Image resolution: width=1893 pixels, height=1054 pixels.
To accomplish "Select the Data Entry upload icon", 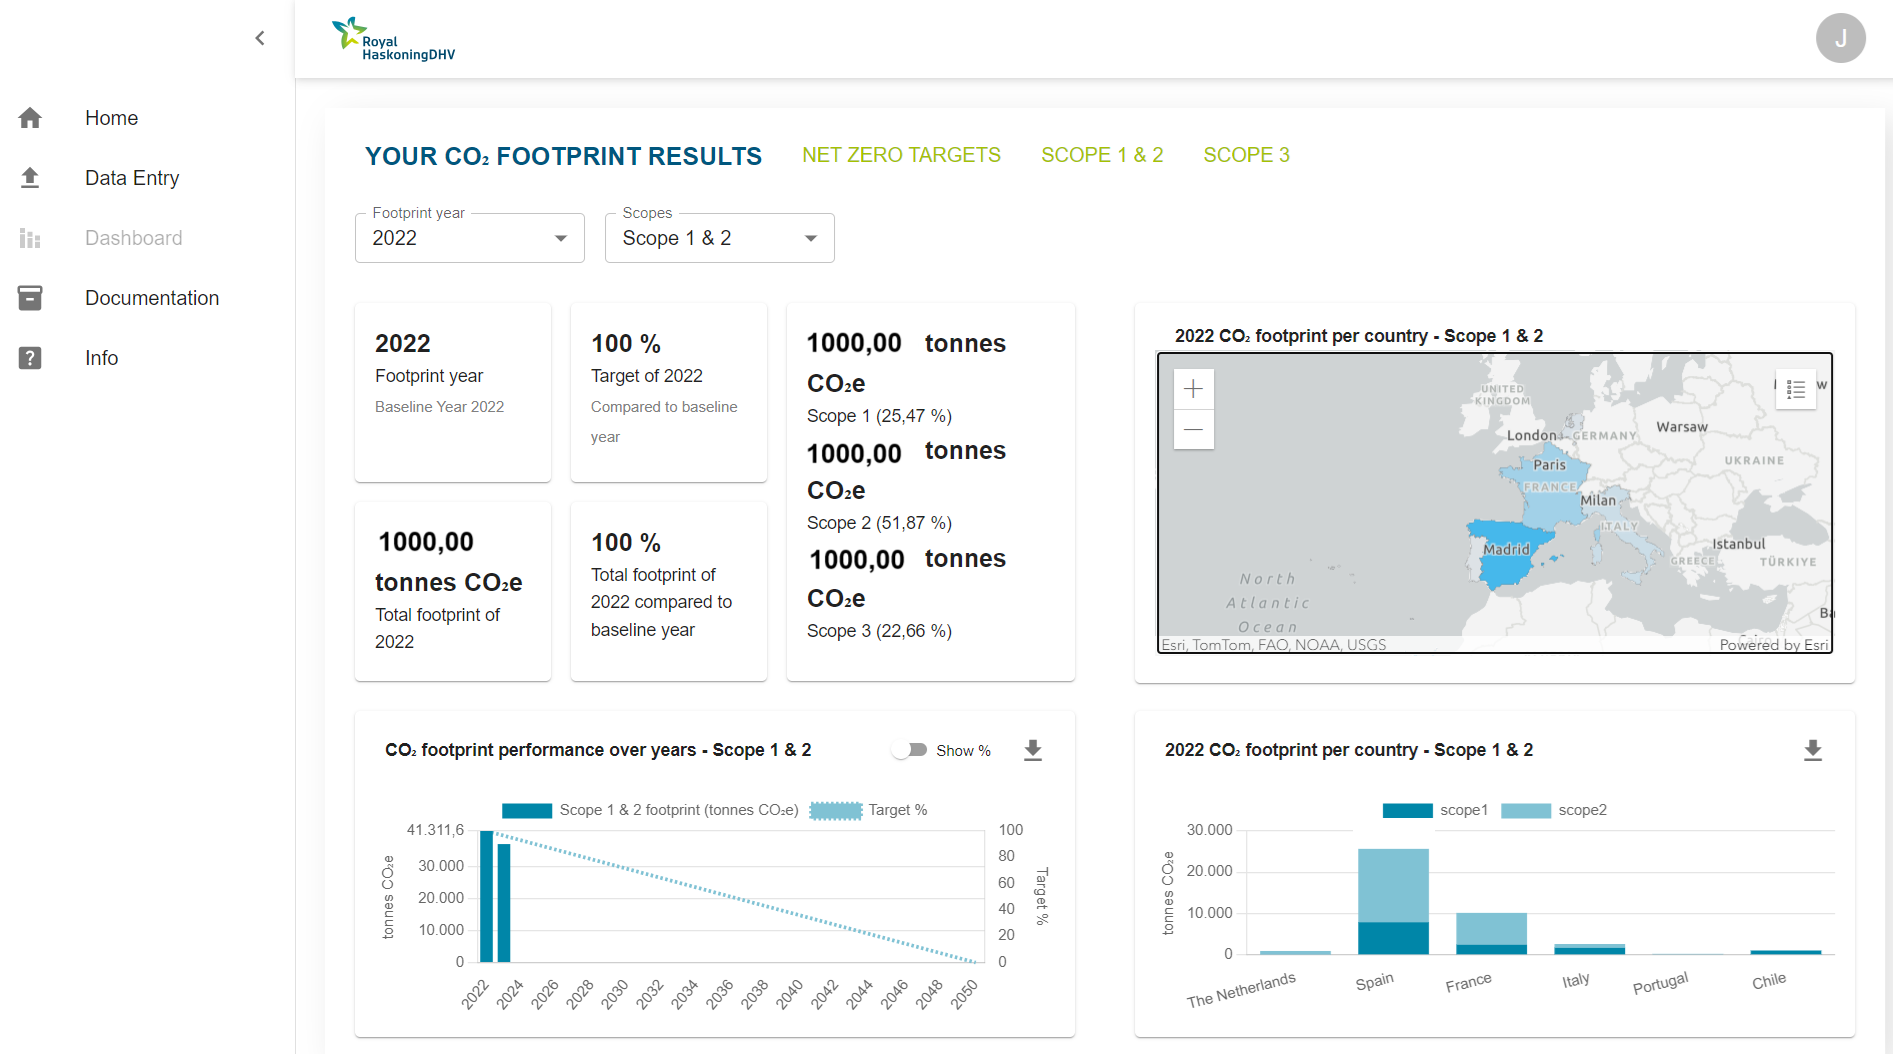I will coord(30,177).
